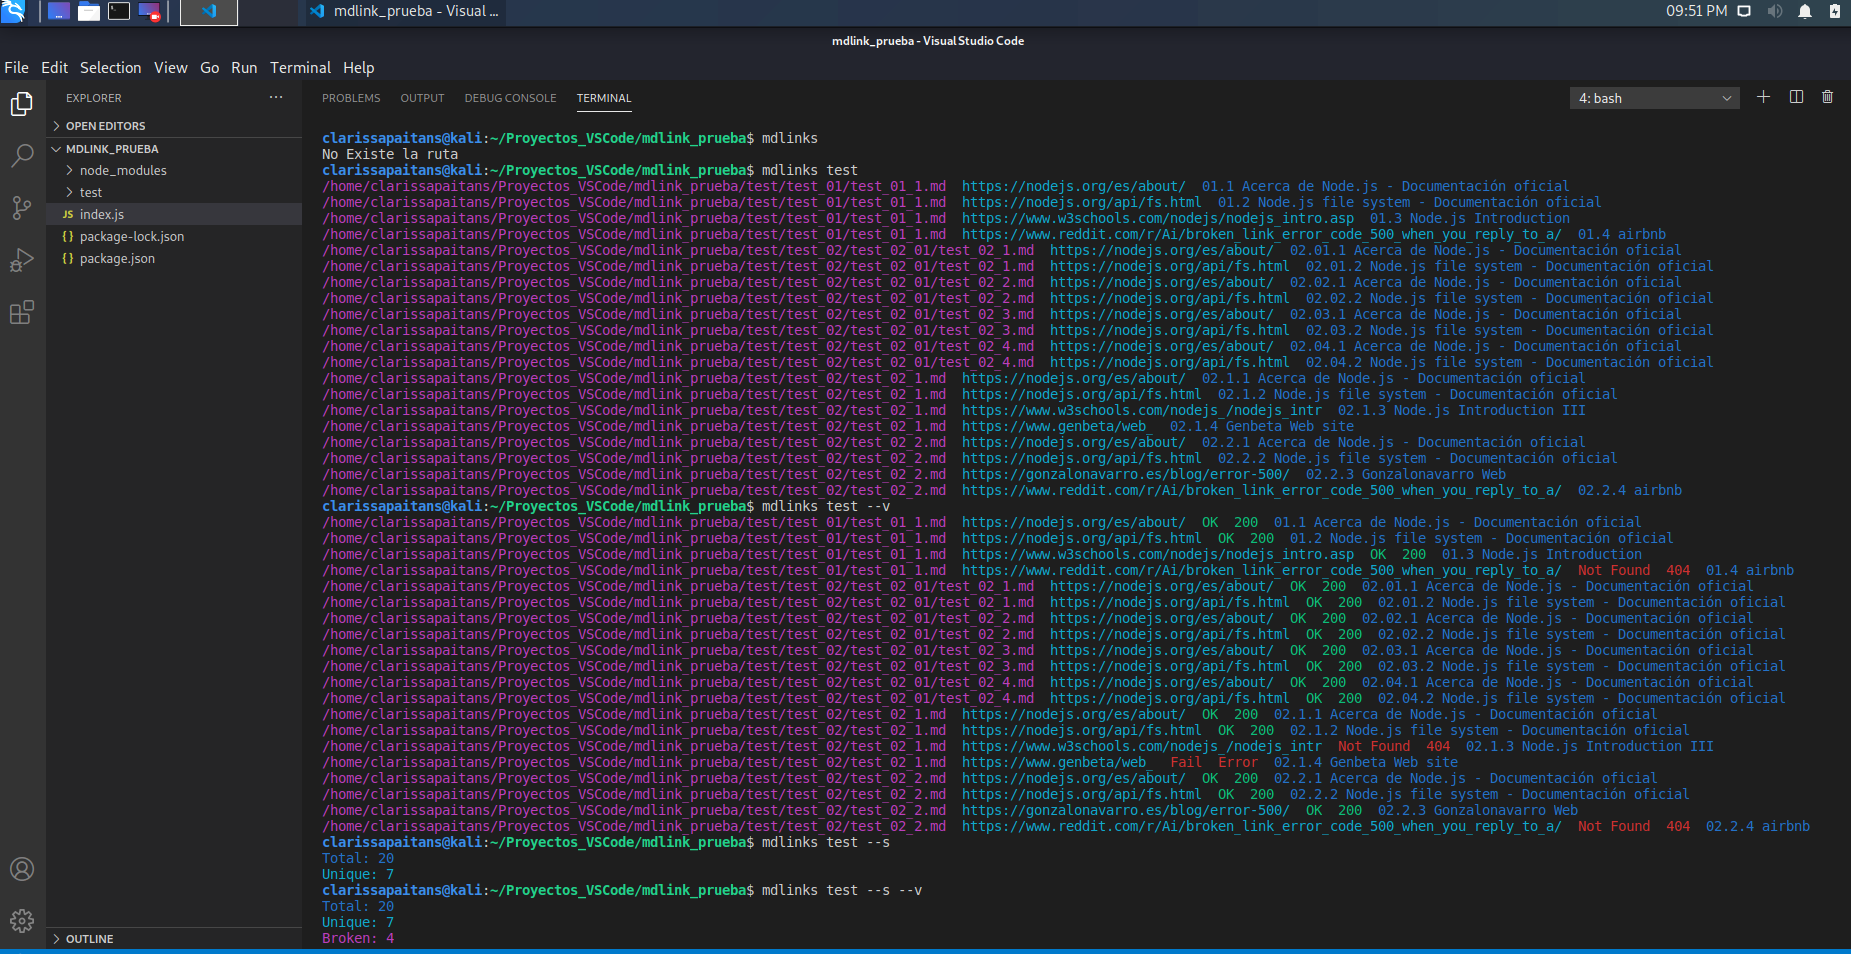Click the clock showing 09:51 PM

click(x=1696, y=11)
